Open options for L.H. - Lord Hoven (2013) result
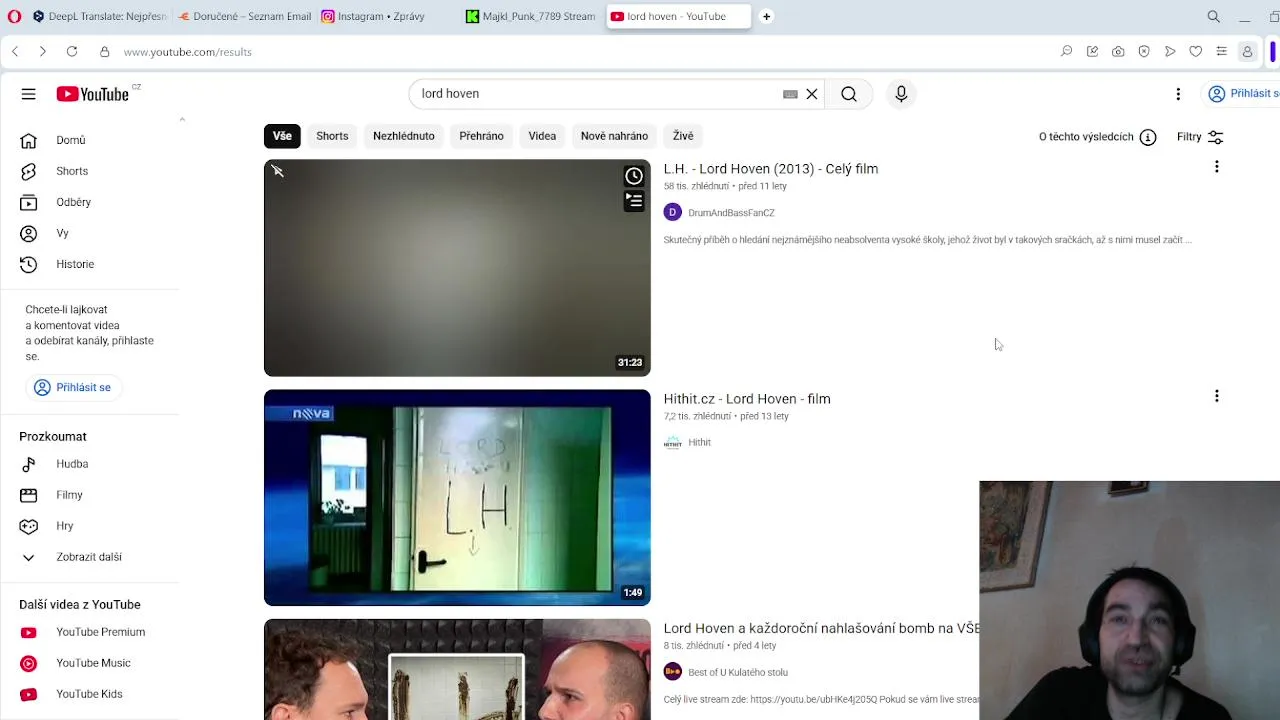This screenshot has width=1280, height=720. (1217, 167)
